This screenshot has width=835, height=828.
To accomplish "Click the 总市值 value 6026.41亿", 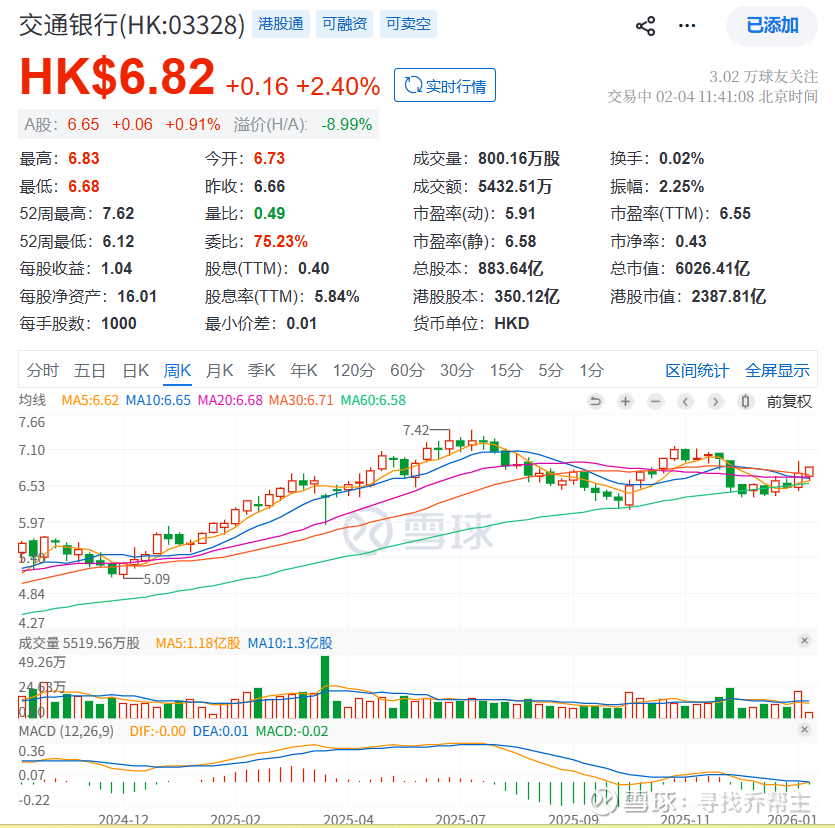I will (x=713, y=268).
